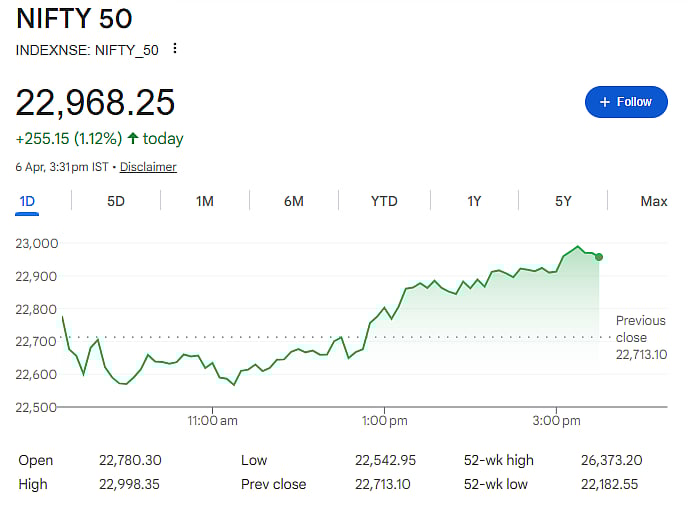Open the Disclaimer link
This screenshot has height=507, width=688.
click(x=148, y=167)
